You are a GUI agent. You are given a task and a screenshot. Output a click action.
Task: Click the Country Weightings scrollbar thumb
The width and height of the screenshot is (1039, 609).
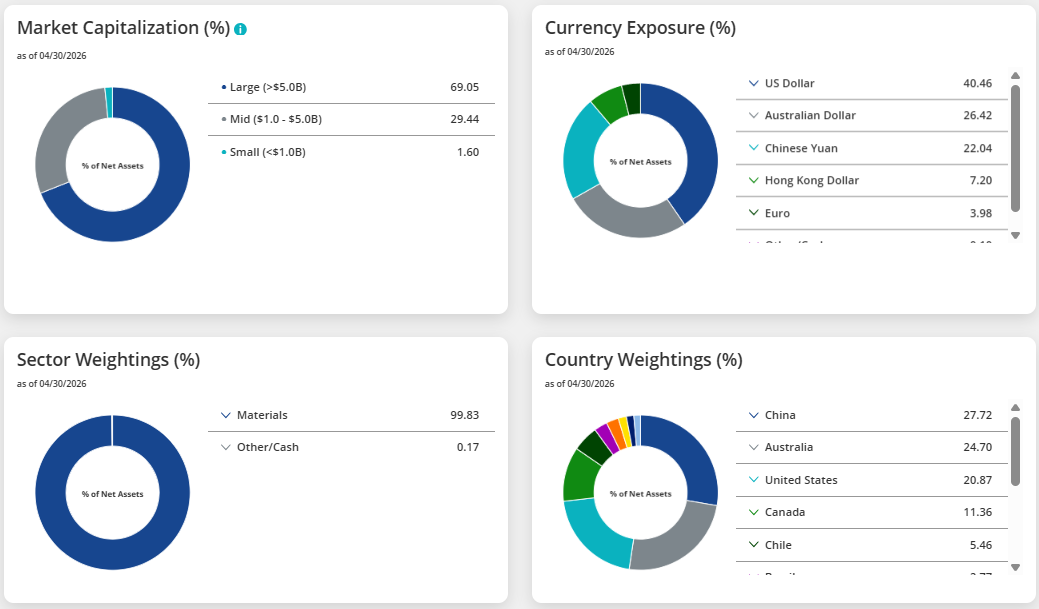coord(1015,451)
